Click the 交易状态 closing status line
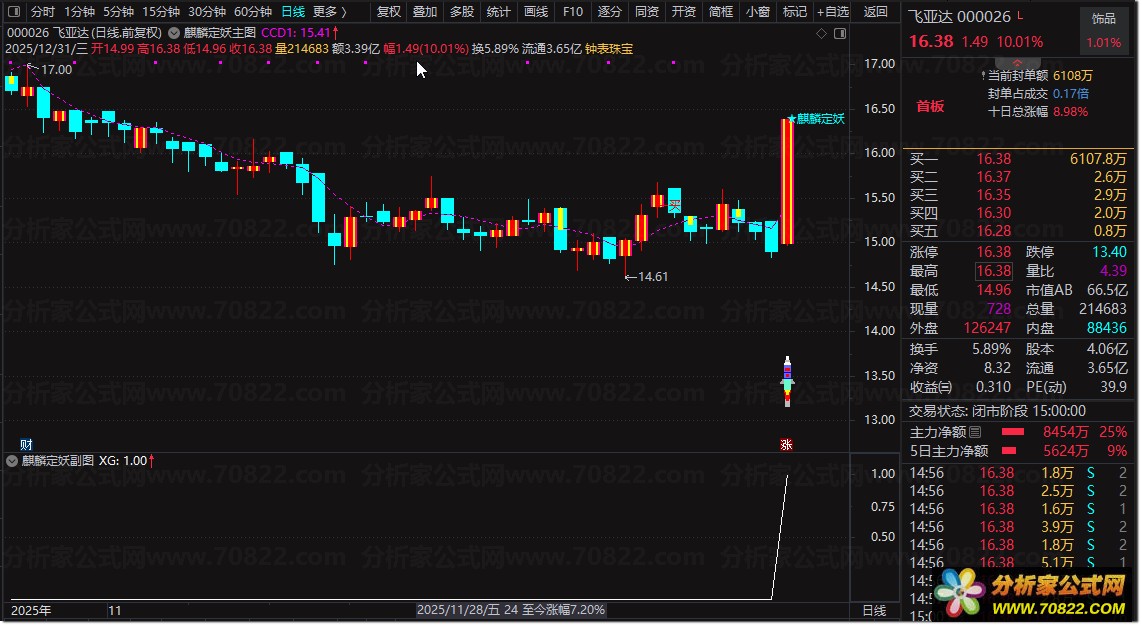This screenshot has height=625, width=1142. [997, 411]
